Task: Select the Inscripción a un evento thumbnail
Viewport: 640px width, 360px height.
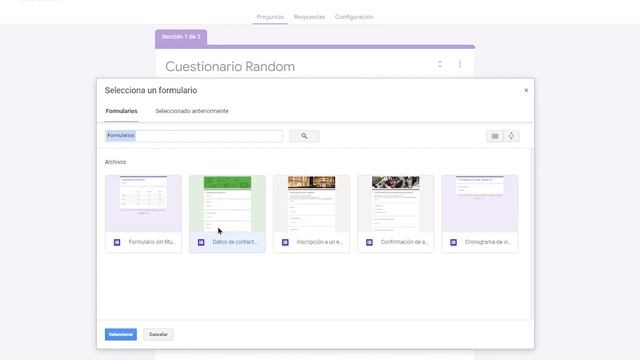Action: pyautogui.click(x=311, y=204)
